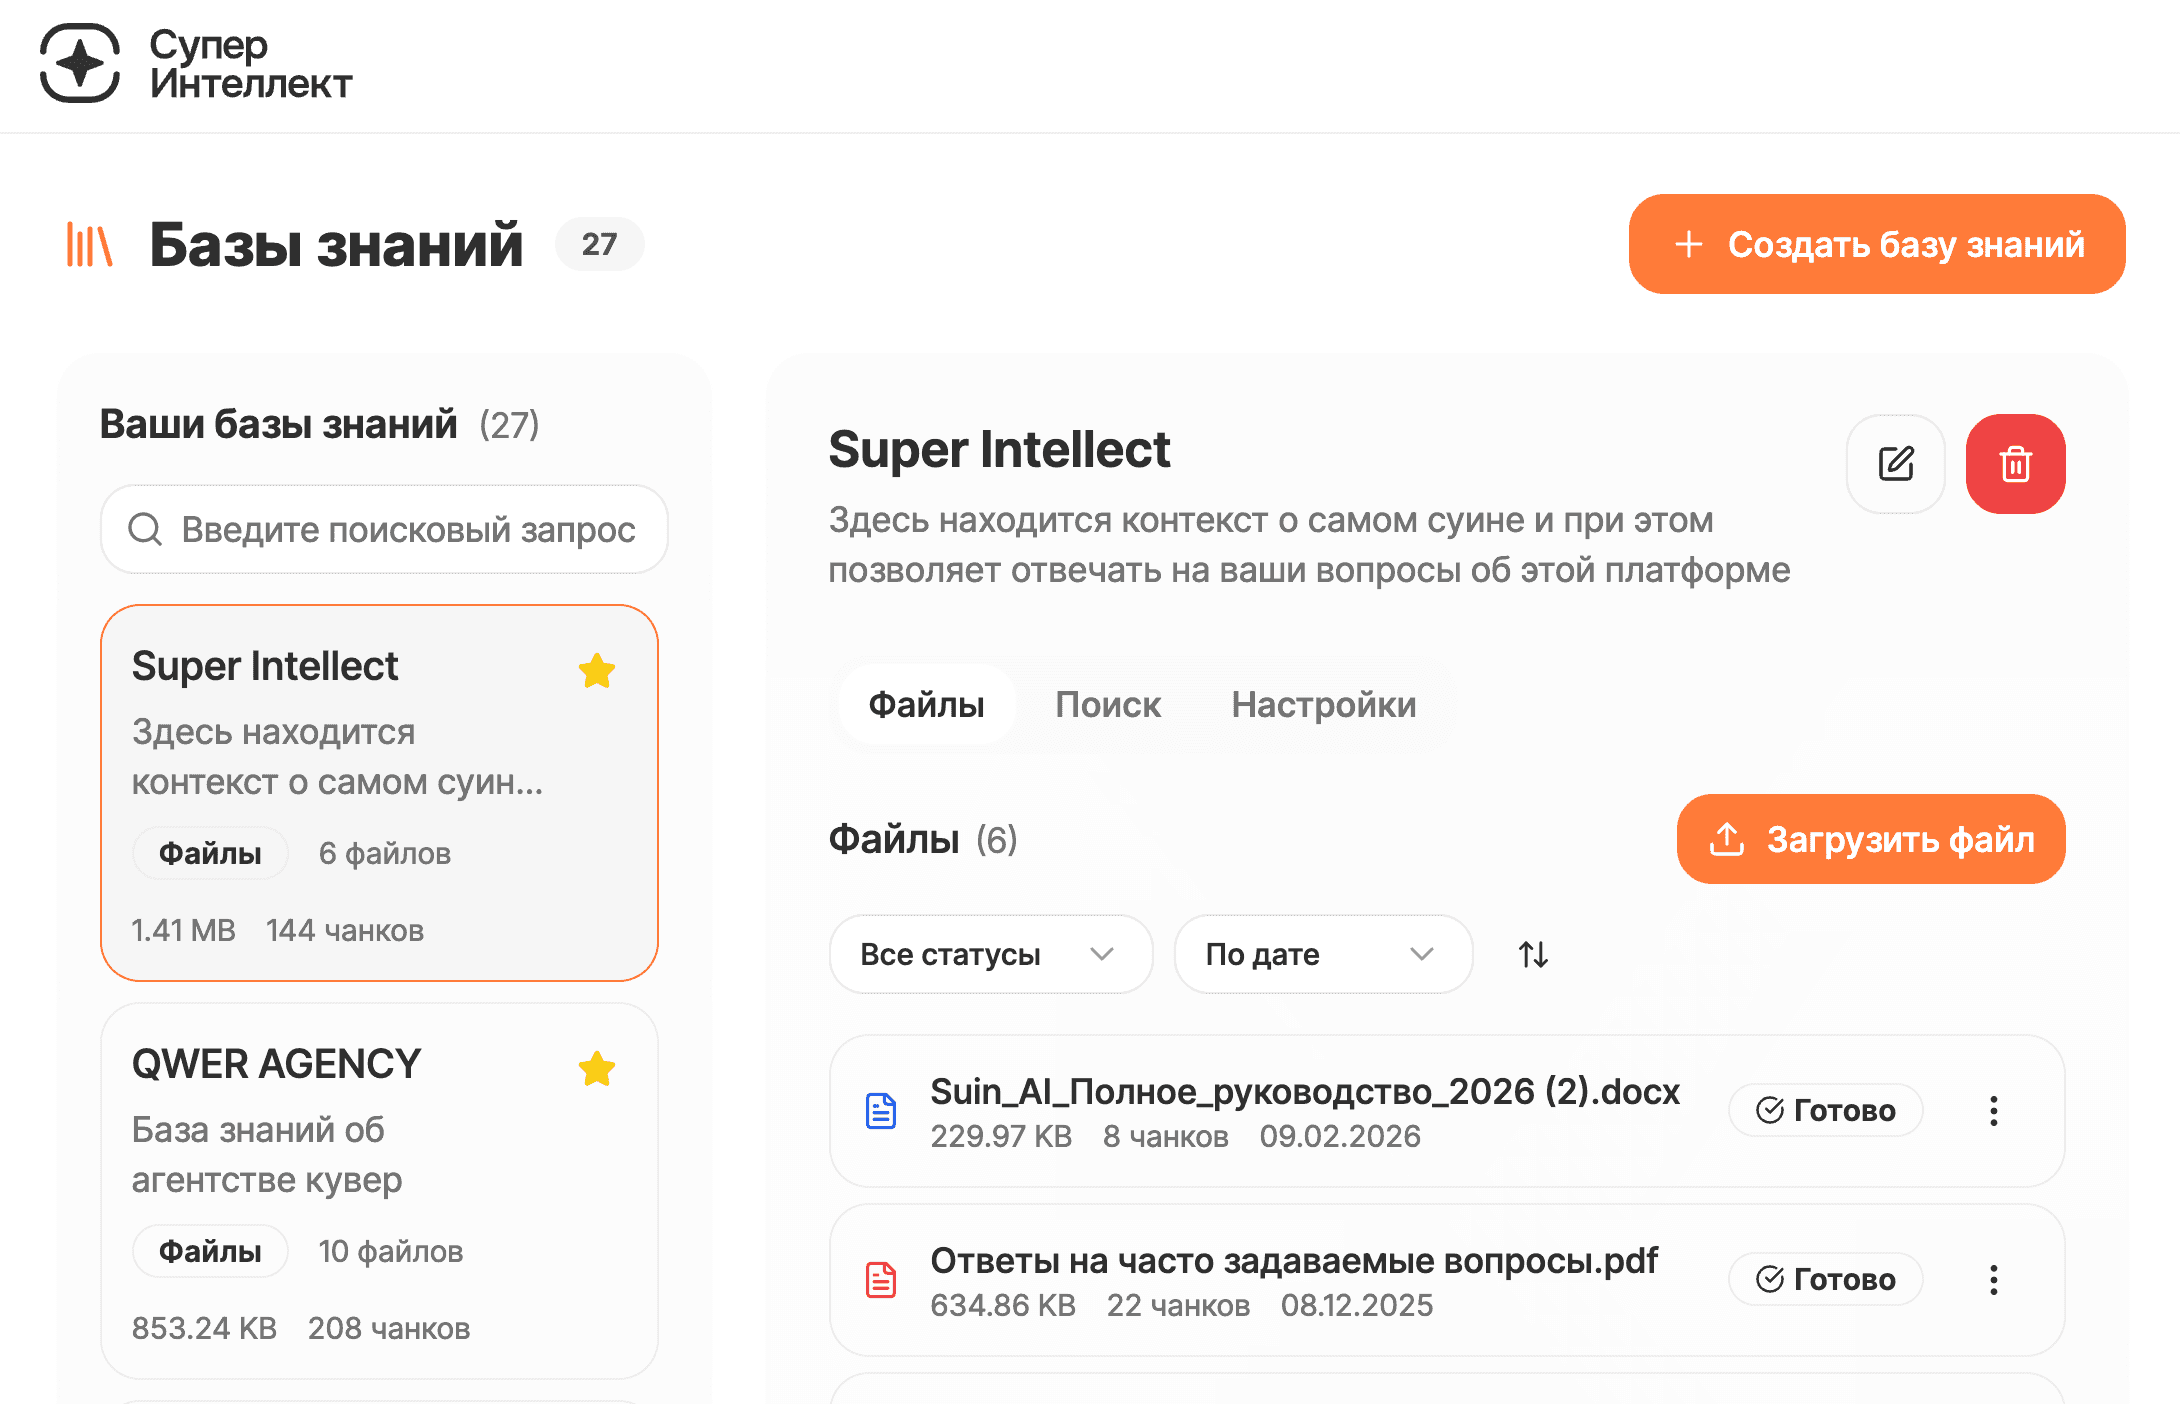Click the 10 файлов label on QWER AGENCY card
2180x1404 pixels.
[x=391, y=1251]
